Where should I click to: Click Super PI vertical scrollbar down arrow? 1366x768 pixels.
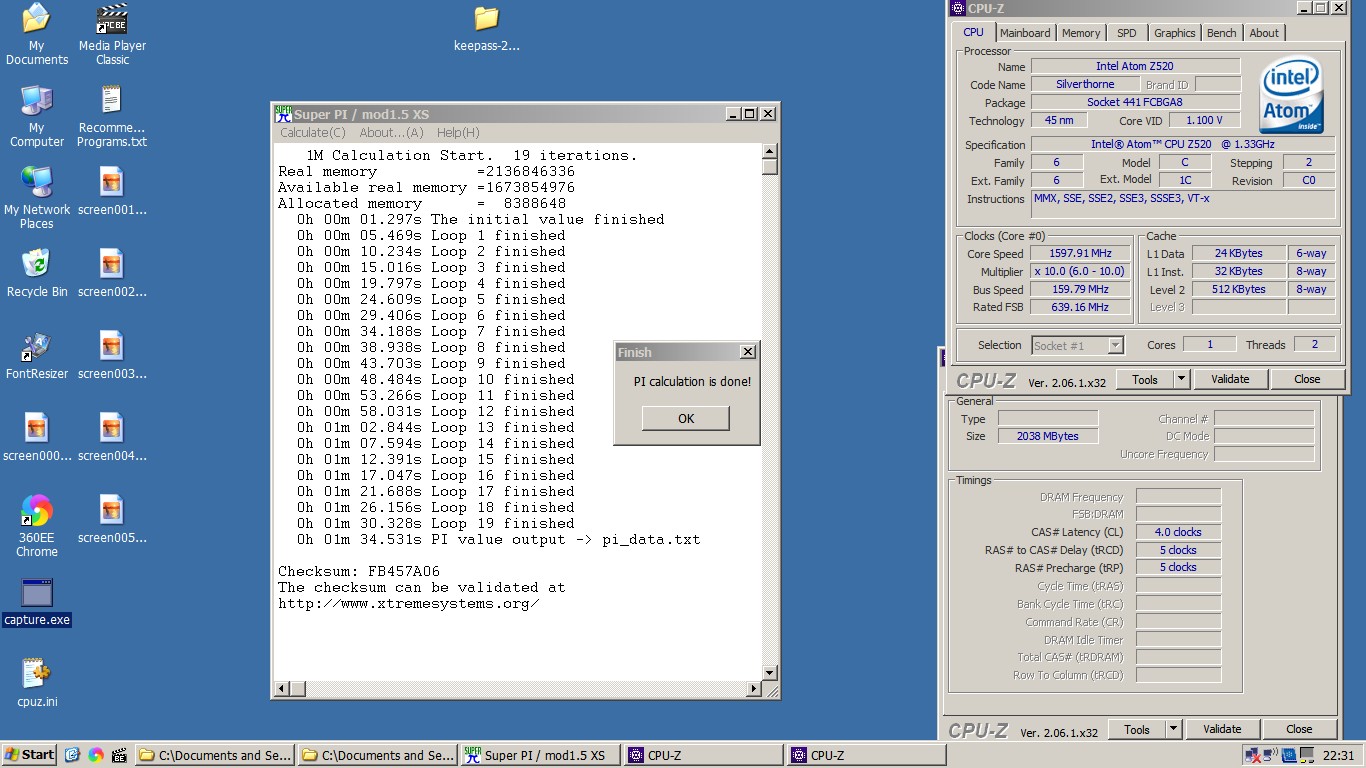(769, 673)
